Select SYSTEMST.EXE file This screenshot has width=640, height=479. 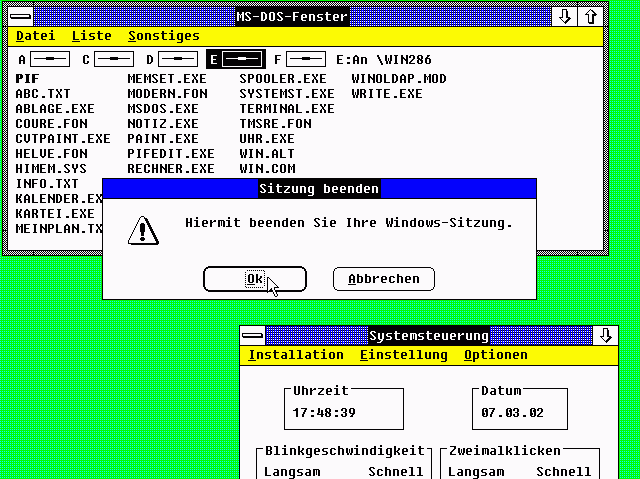click(x=287, y=94)
